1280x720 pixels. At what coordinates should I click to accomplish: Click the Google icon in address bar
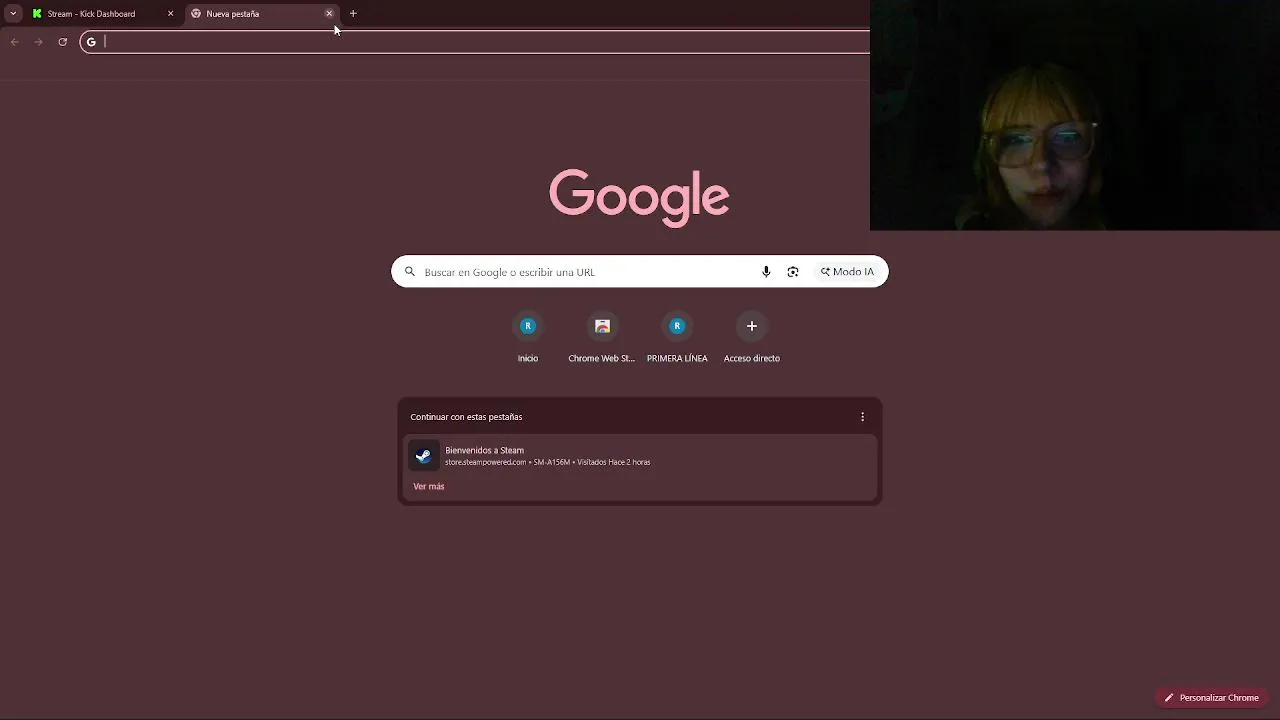tap(91, 42)
